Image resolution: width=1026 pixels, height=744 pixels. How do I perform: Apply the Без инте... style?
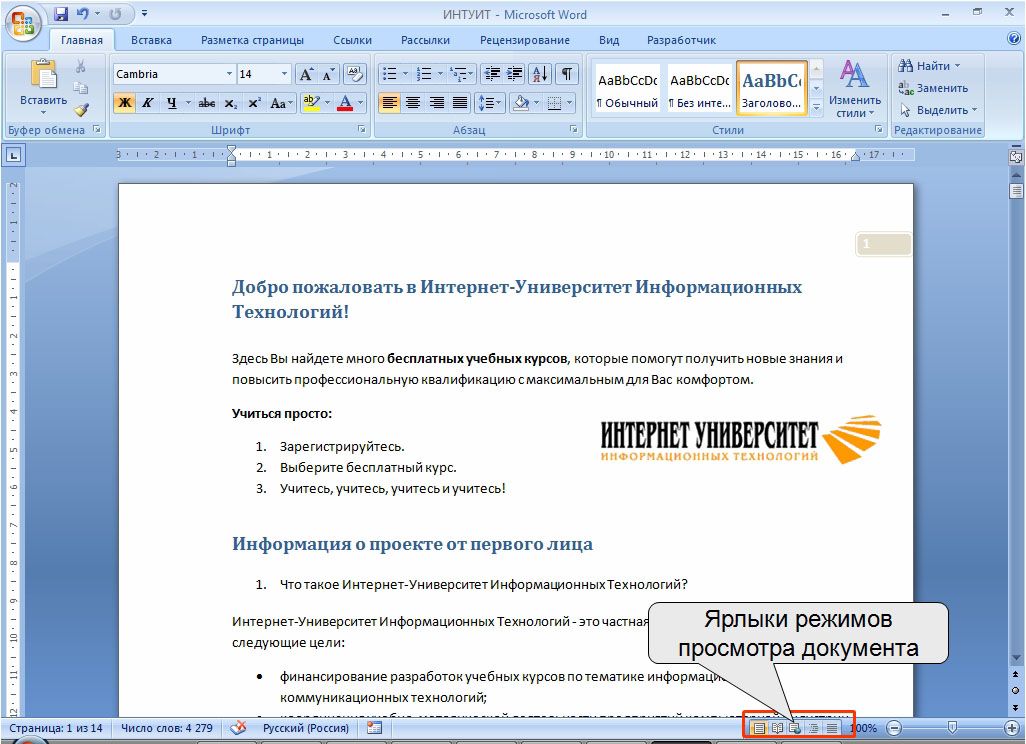click(699, 88)
